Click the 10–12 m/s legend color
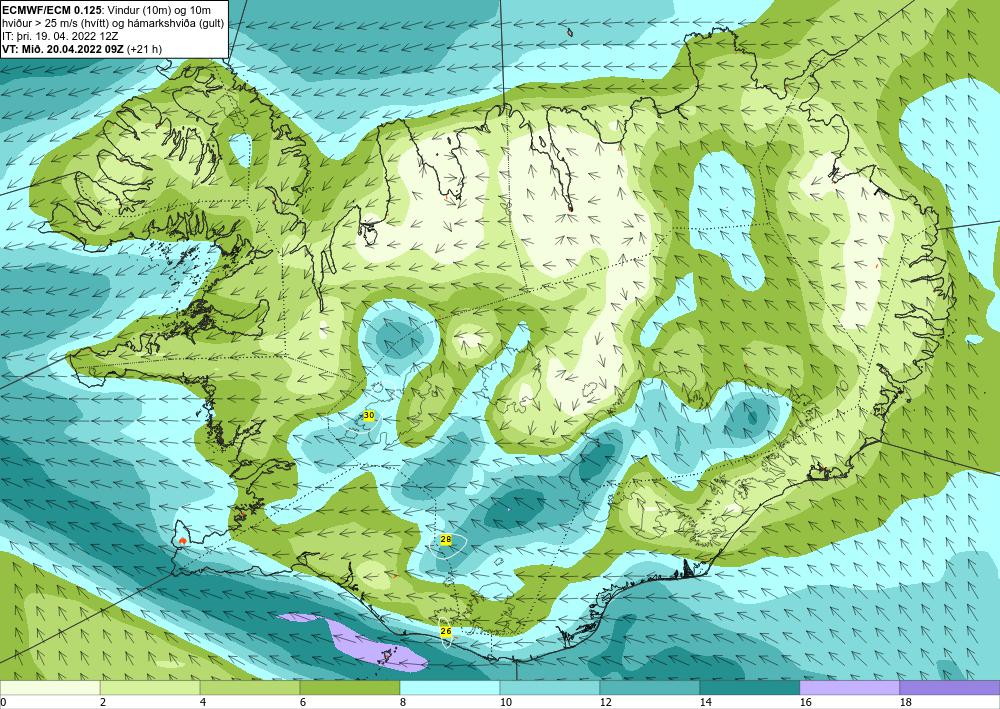 550,687
